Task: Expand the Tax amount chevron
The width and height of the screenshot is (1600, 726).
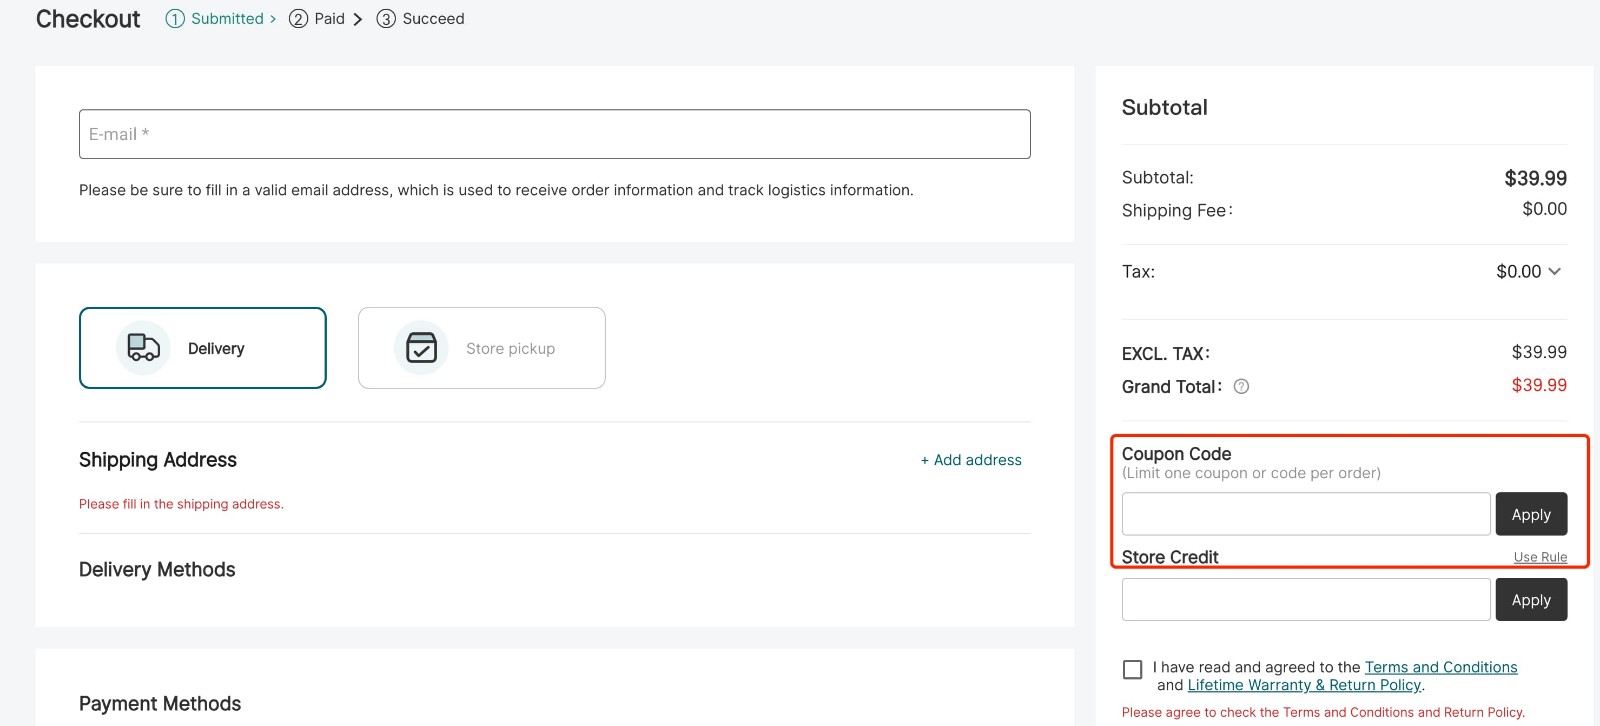Action: (x=1554, y=271)
